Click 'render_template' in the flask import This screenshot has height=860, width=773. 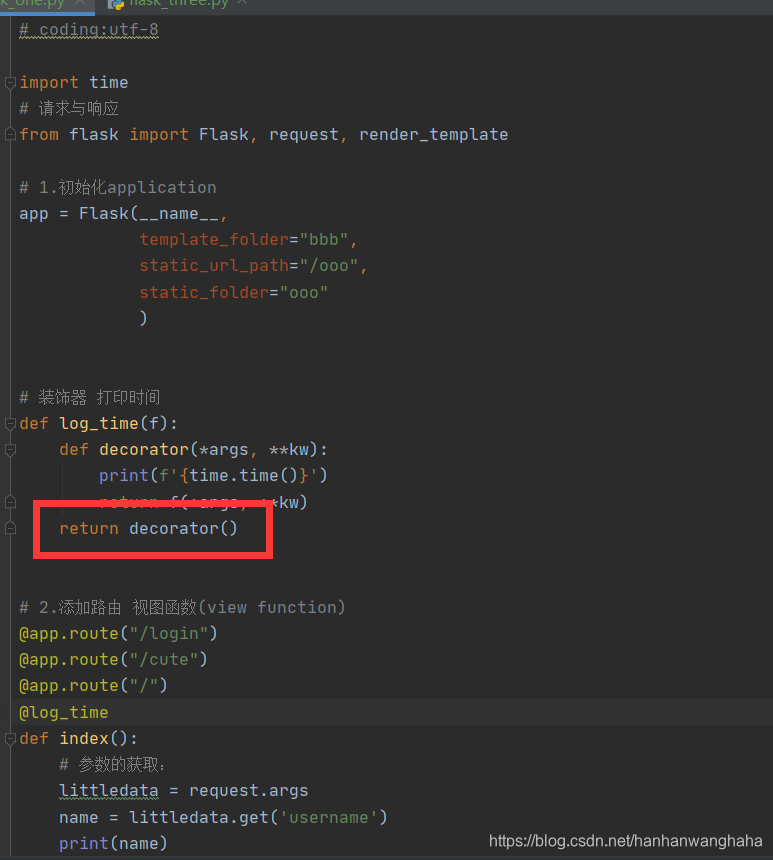[433, 135]
